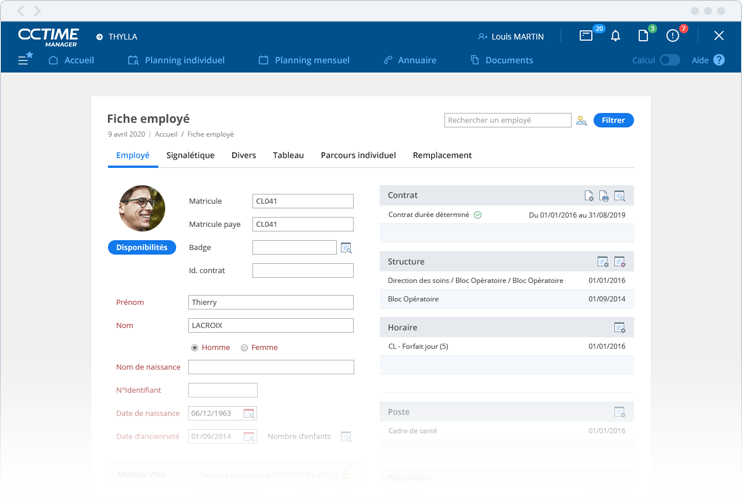742x502 pixels.
Task: Select Contrat durée déterminé row
Action: (506, 215)
